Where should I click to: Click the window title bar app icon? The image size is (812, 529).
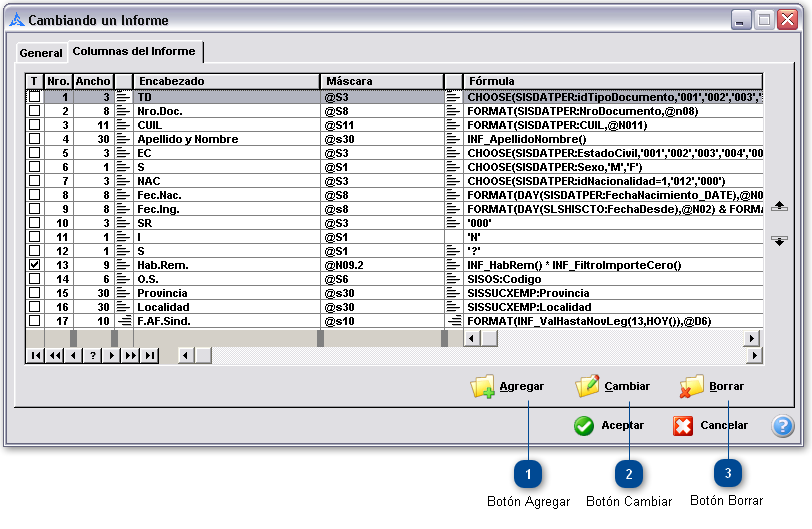[17, 20]
